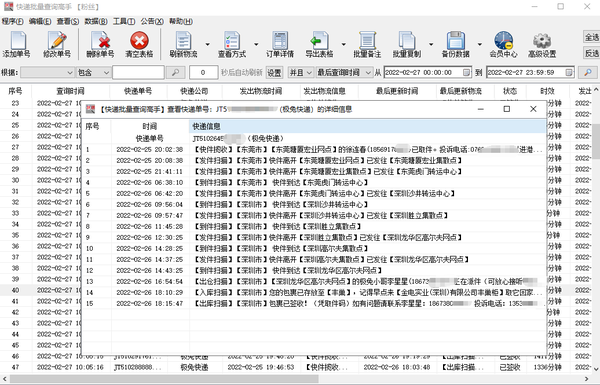Click the 状态 column header
Viewport: 600px width, 385px height.
point(510,91)
